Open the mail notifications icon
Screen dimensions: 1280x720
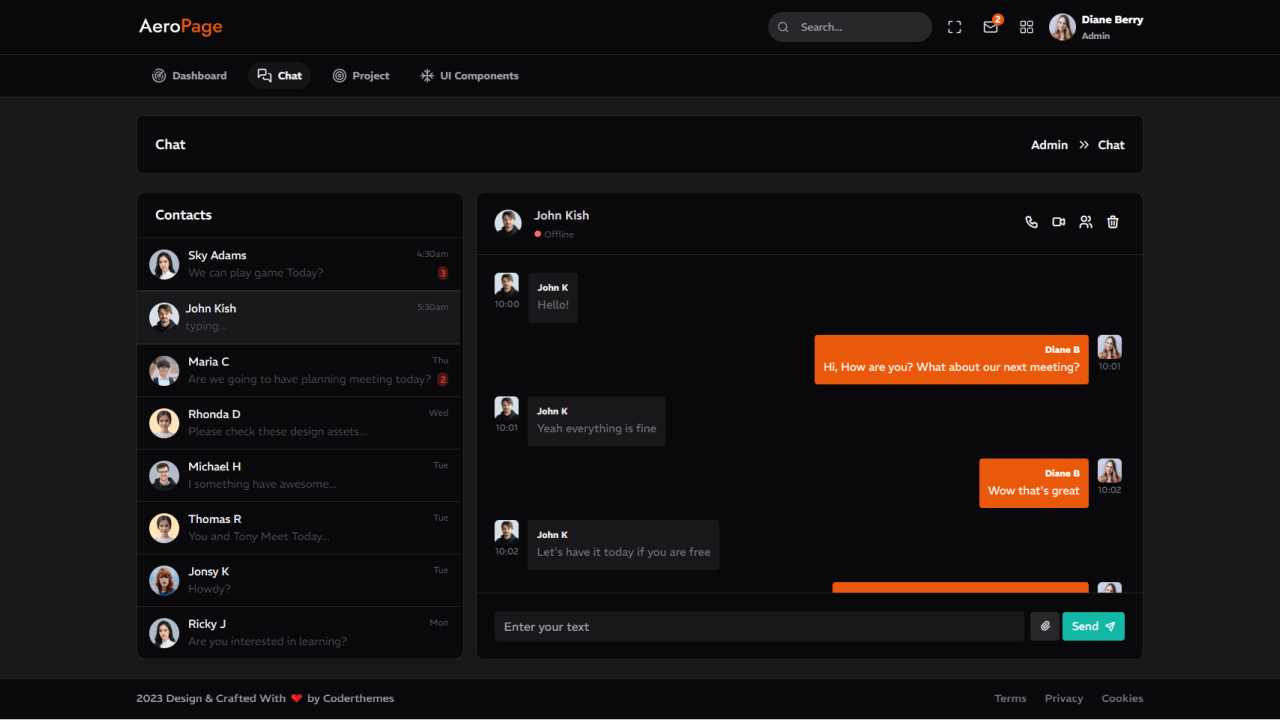[x=990, y=27]
